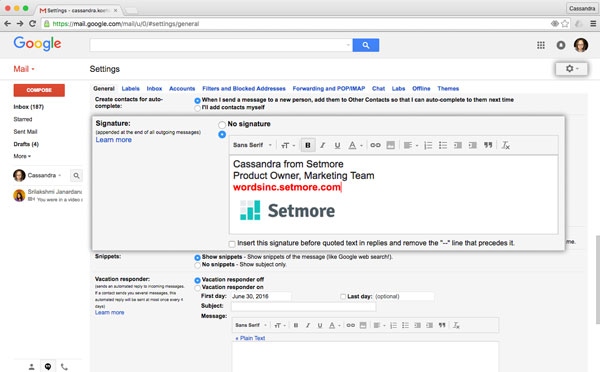The image size is (600, 372).
Task: Indent more in signature editor
Action: [473, 145]
